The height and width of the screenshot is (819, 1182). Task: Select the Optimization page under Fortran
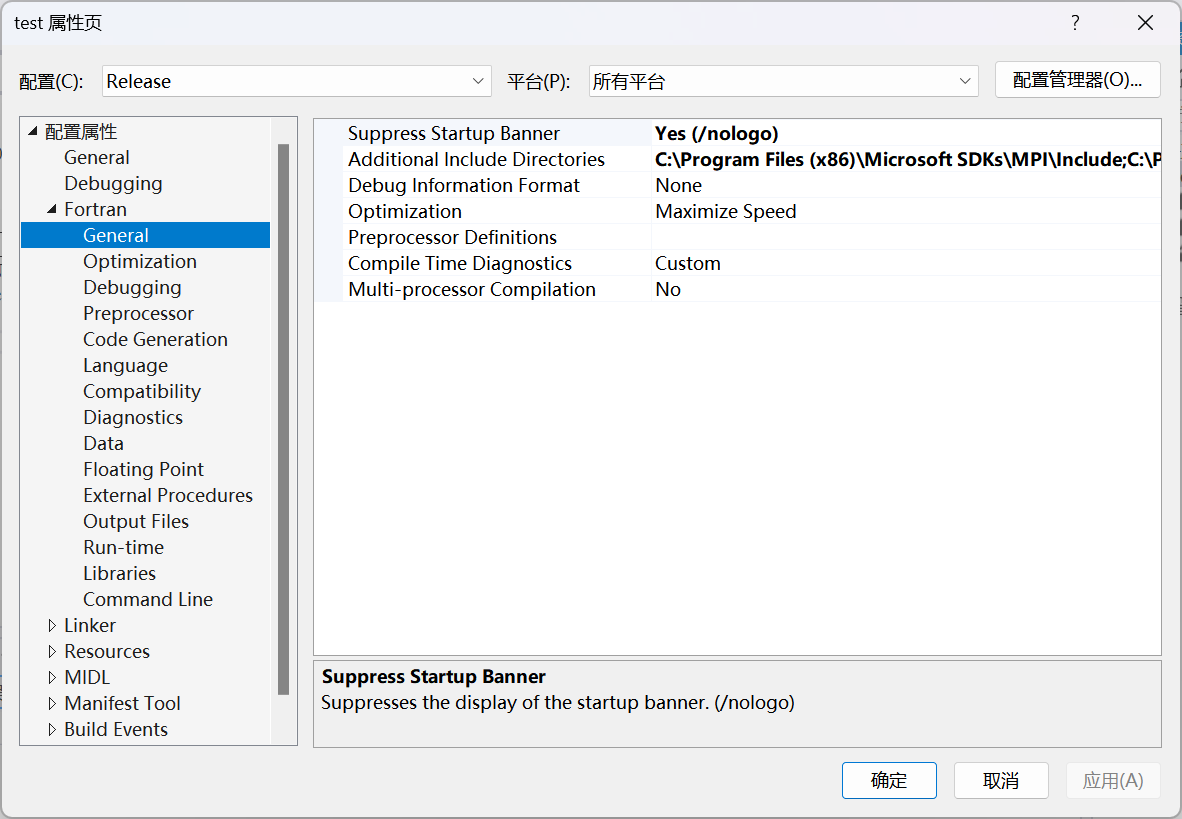pyautogui.click(x=140, y=261)
